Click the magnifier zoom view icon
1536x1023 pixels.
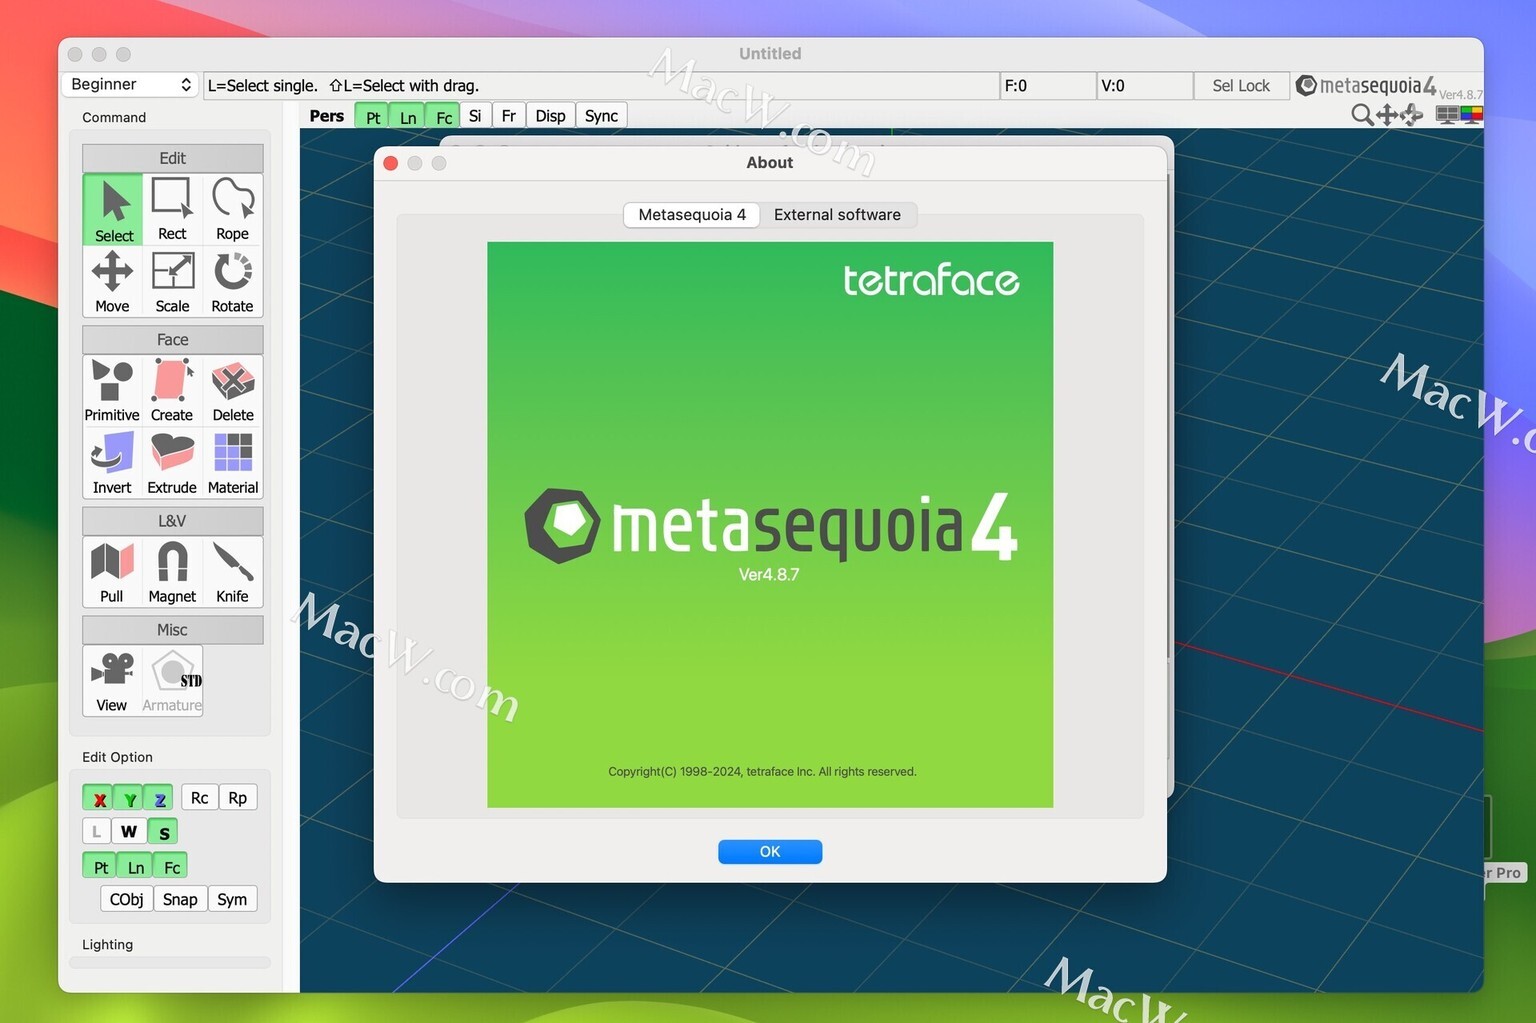pos(1361,115)
